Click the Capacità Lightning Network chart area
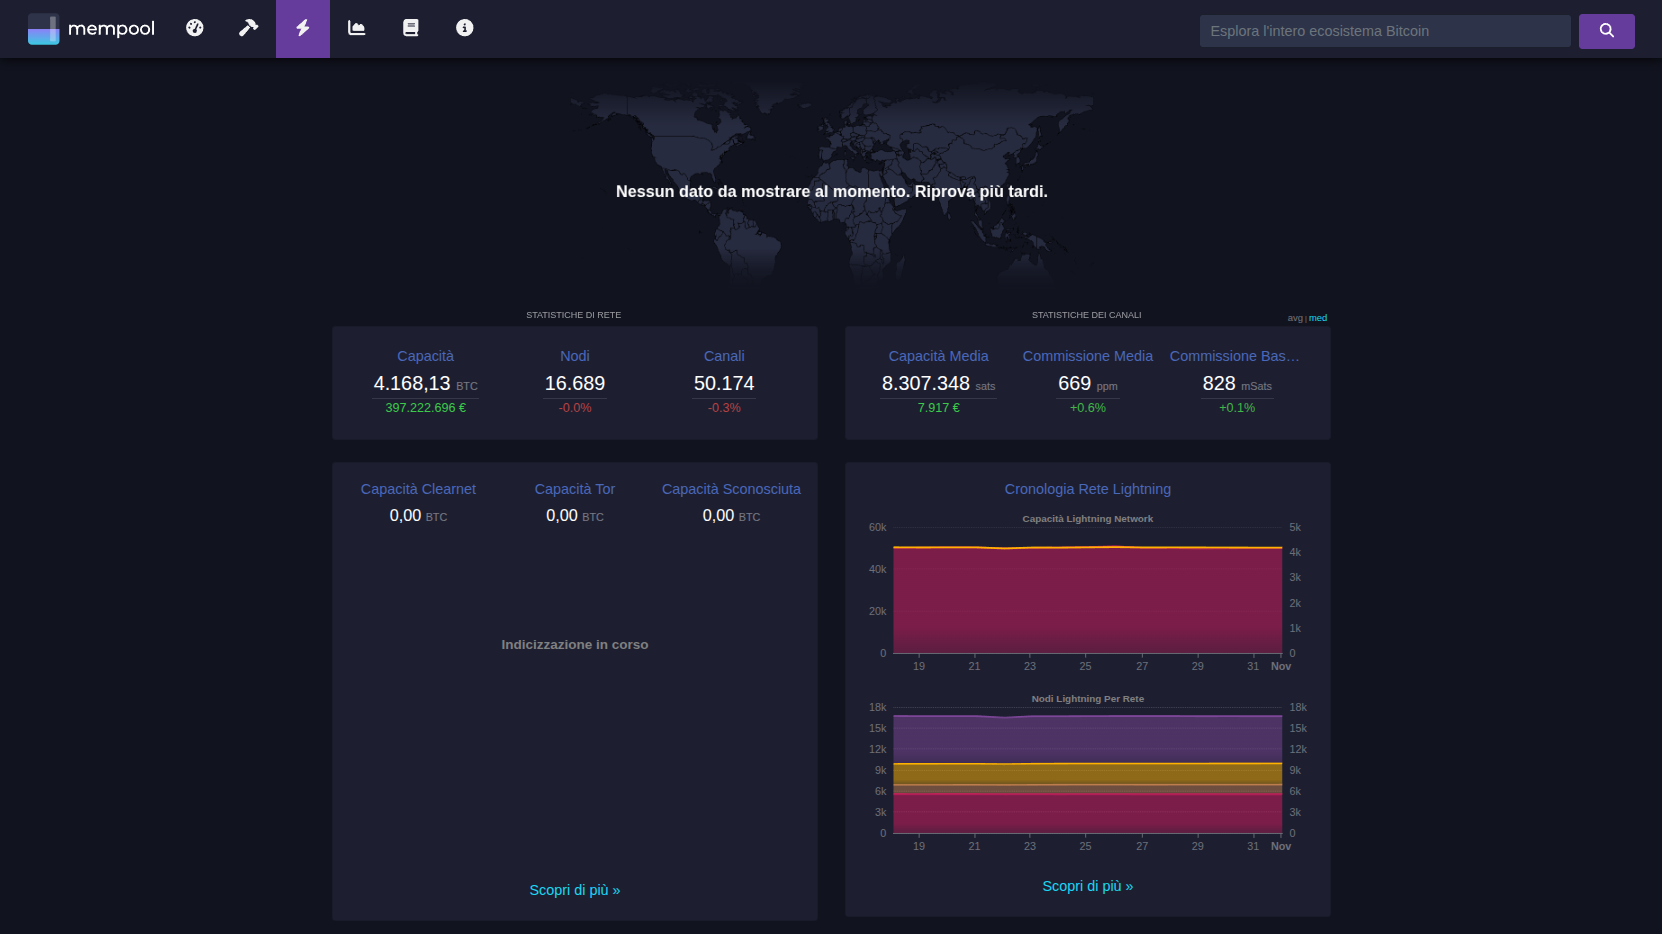Image resolution: width=1662 pixels, height=934 pixels. (1087, 600)
